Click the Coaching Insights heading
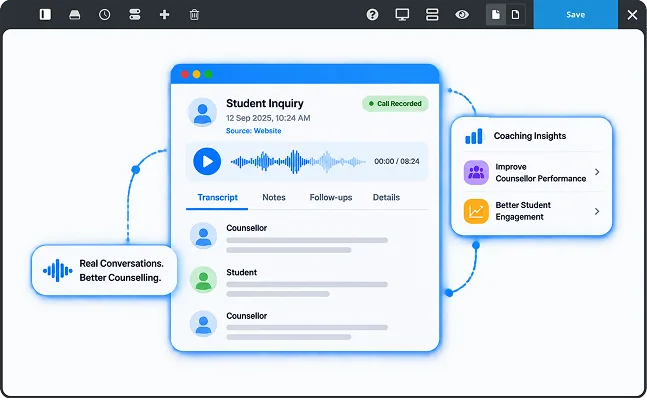 (x=530, y=136)
